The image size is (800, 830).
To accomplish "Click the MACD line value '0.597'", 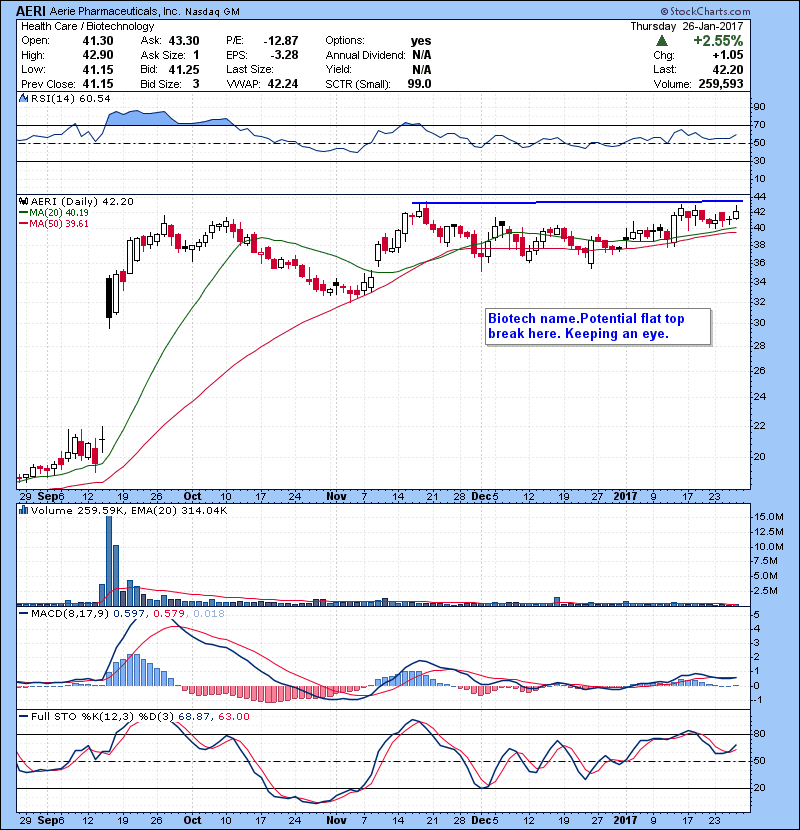I will [x=130, y=613].
